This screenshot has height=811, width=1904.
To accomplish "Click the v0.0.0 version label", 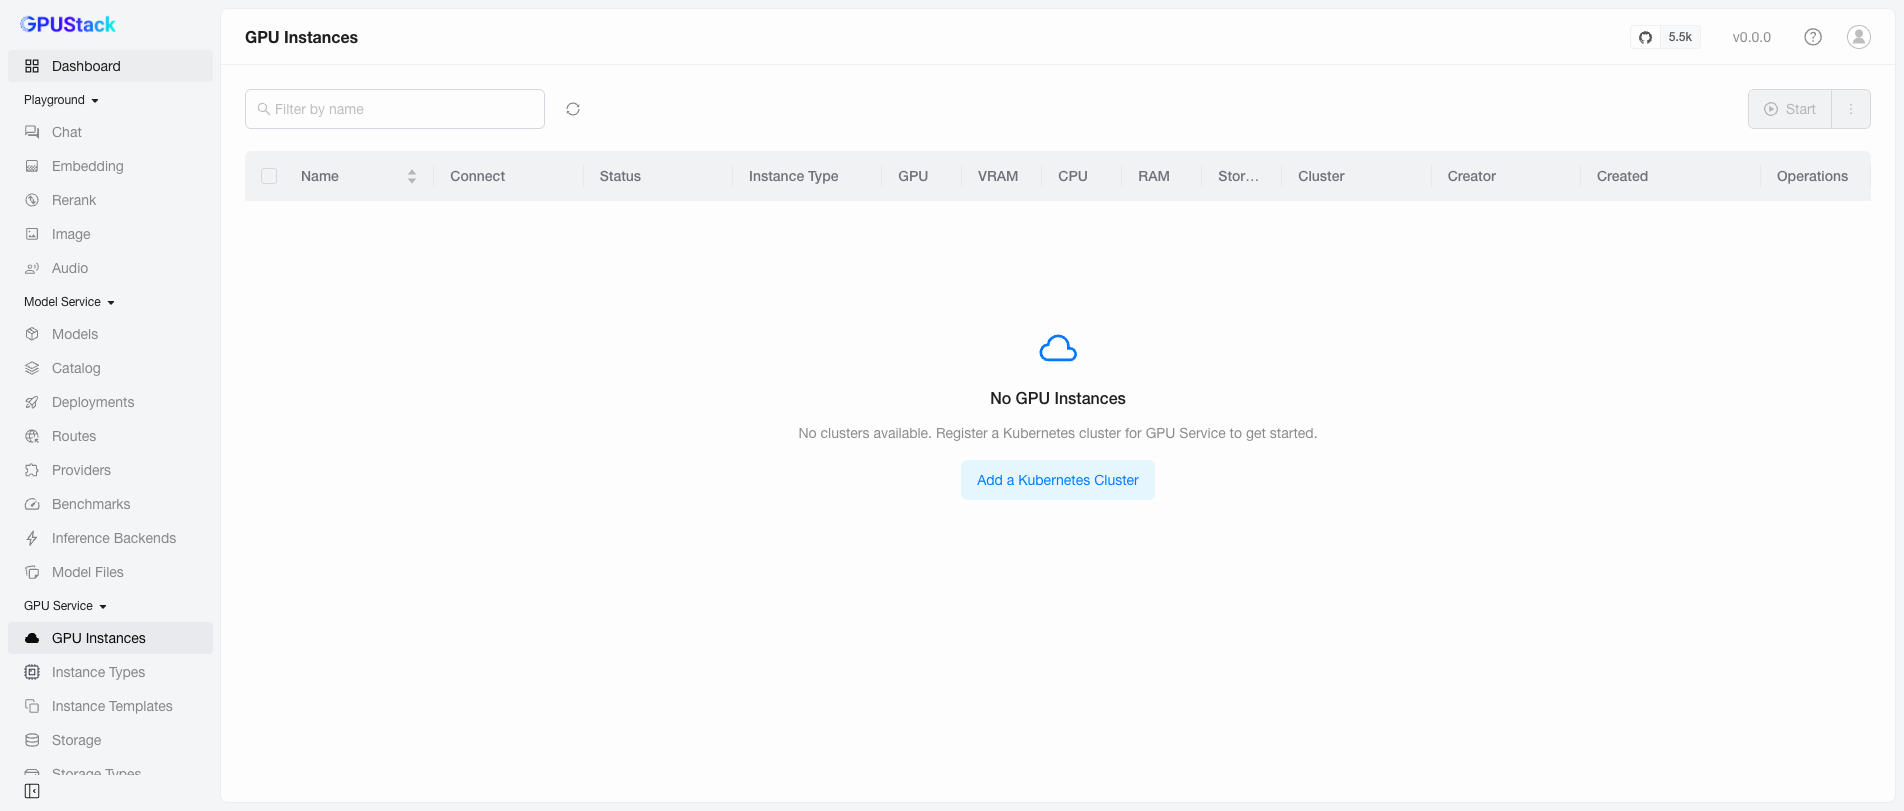I will [1752, 37].
